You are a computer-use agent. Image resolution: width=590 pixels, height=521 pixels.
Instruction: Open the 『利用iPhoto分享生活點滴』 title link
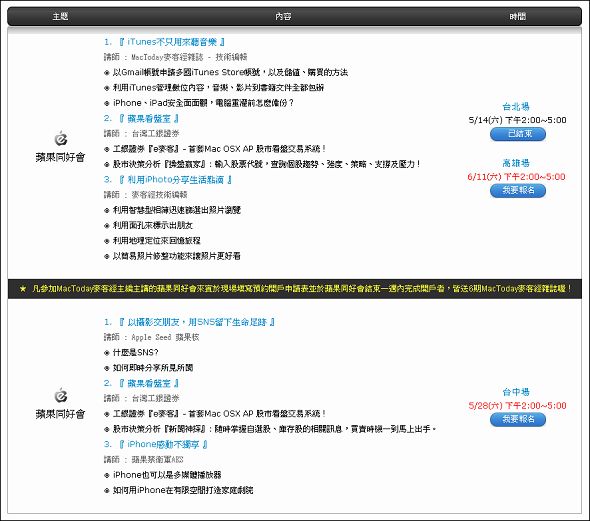pos(175,180)
